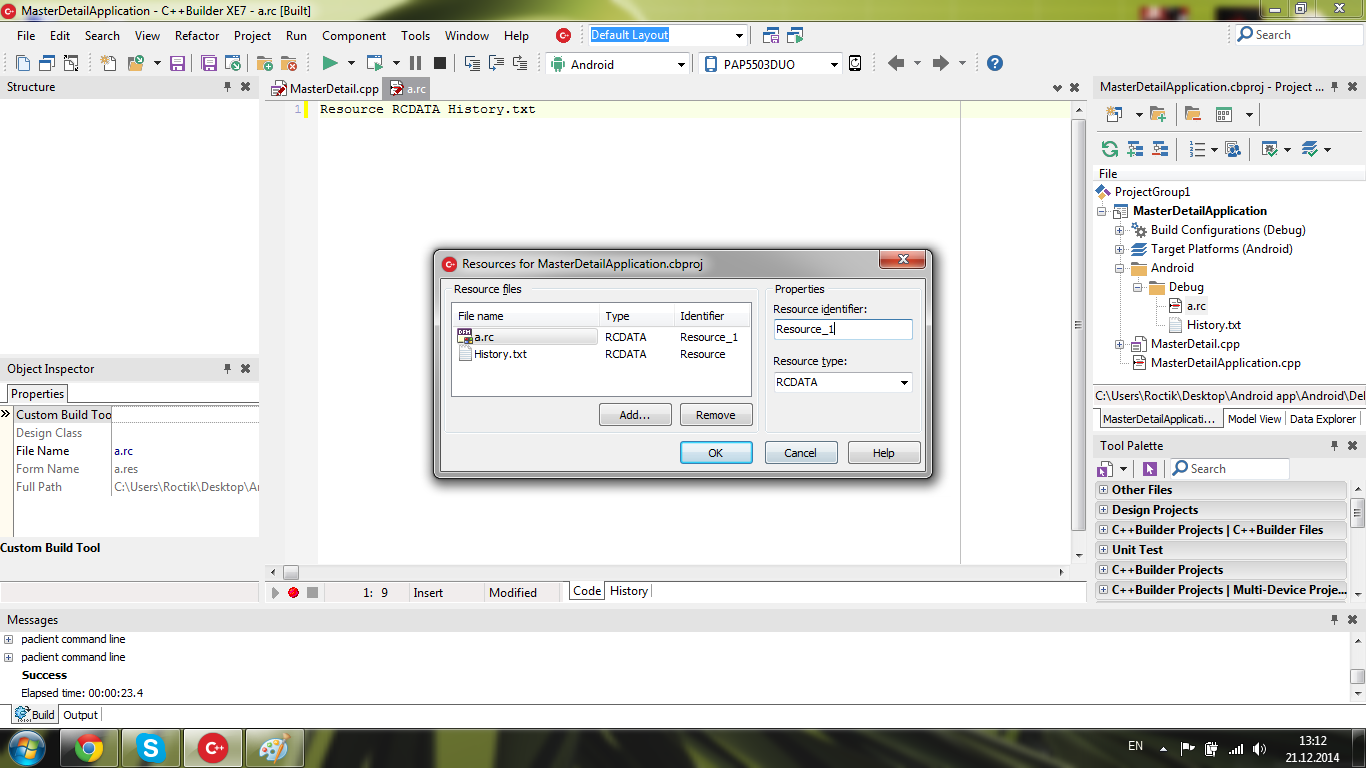Click the Pause toolbar icon
The image size is (1366, 768).
point(416,63)
